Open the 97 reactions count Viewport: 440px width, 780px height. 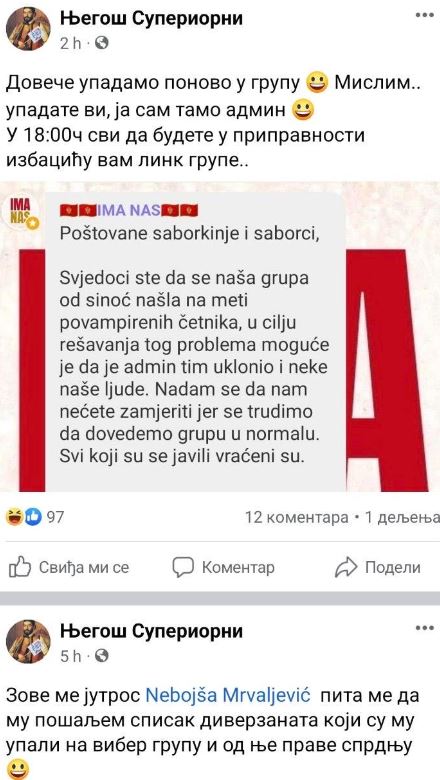(55, 518)
